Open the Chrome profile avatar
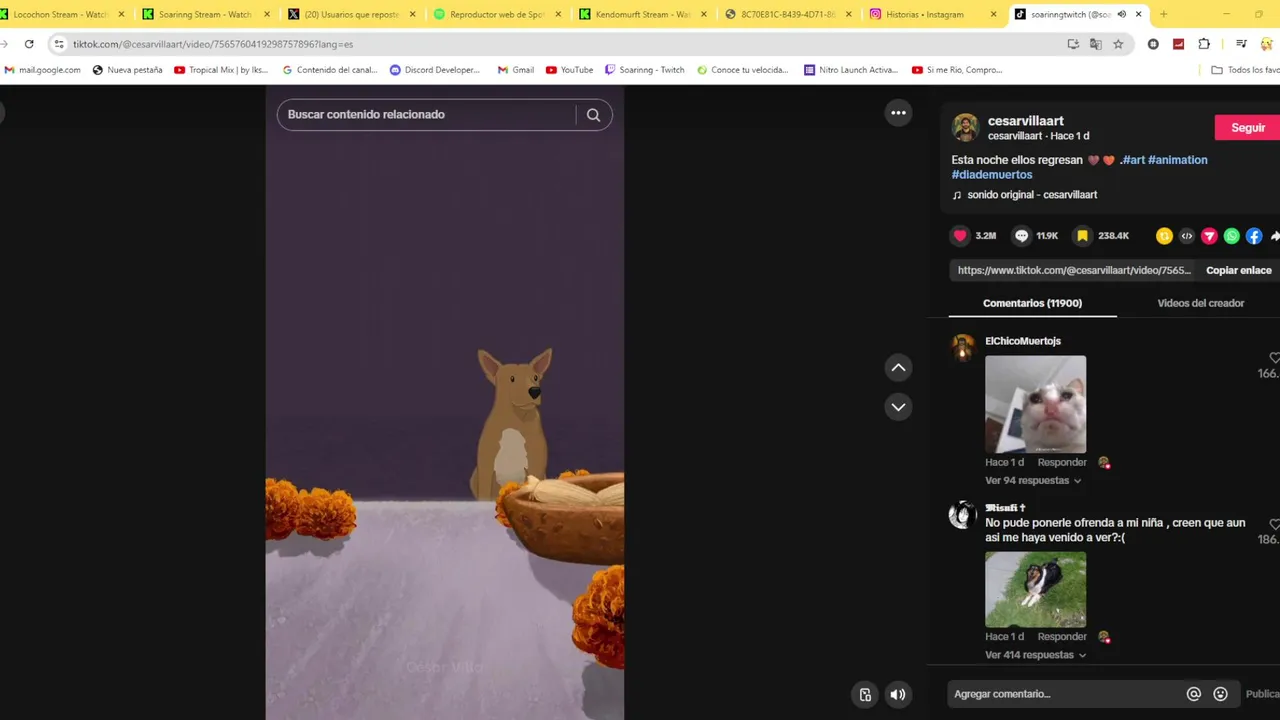The image size is (1280, 720). (1268, 44)
